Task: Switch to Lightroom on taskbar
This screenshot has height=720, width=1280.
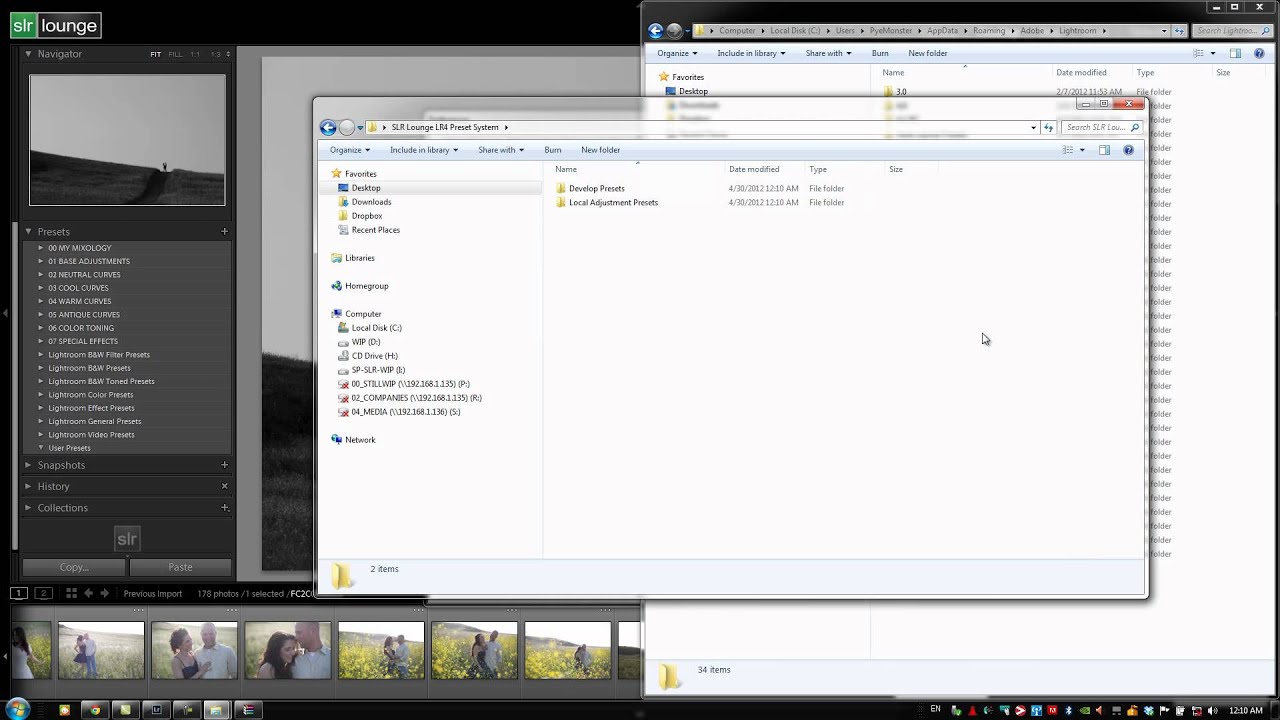Action: click(x=156, y=710)
